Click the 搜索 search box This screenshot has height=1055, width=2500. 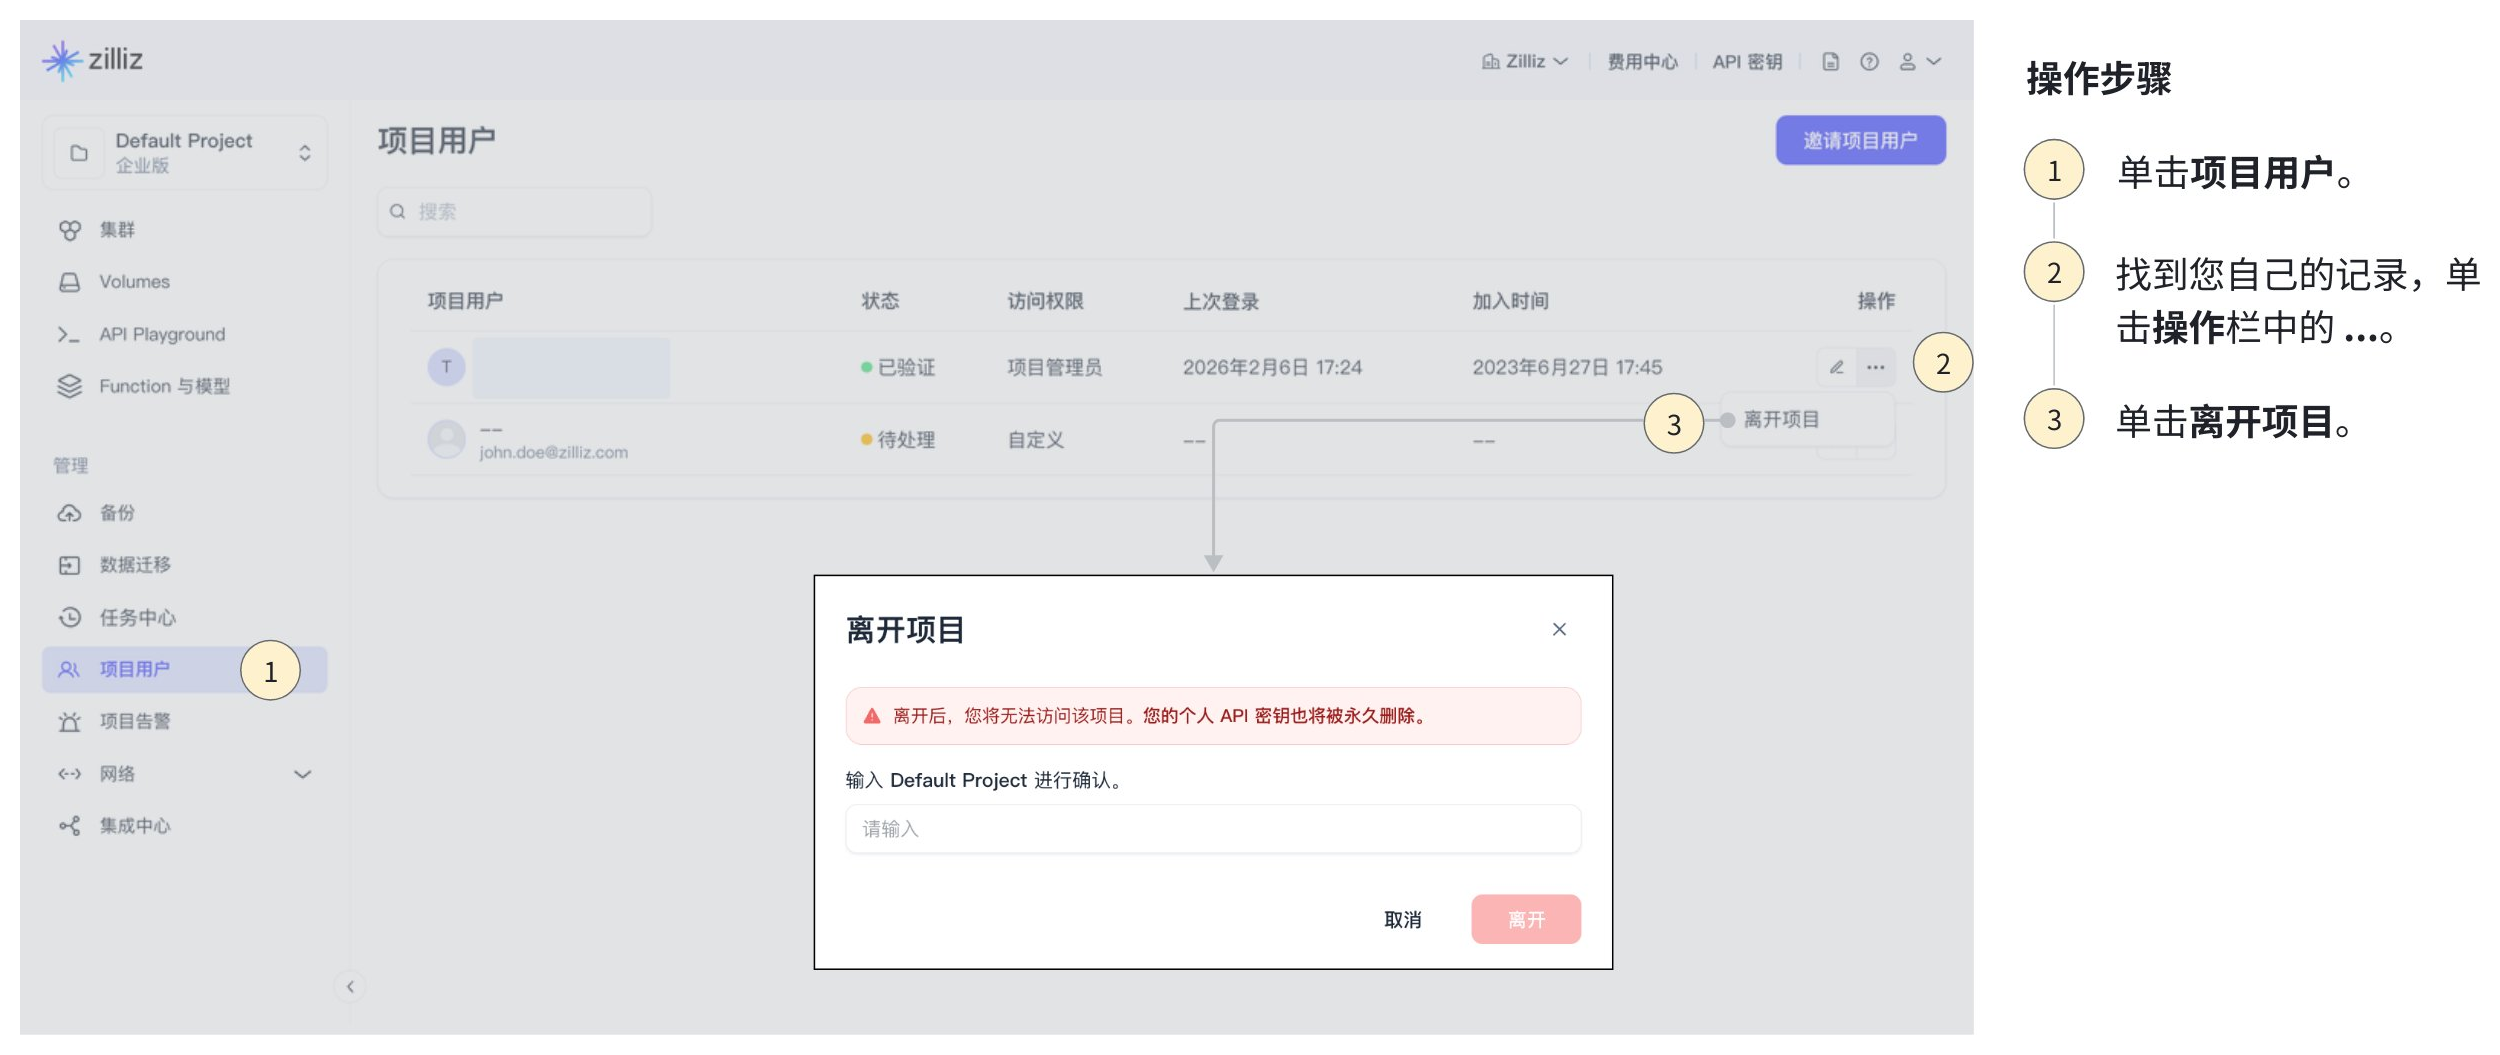coord(515,212)
